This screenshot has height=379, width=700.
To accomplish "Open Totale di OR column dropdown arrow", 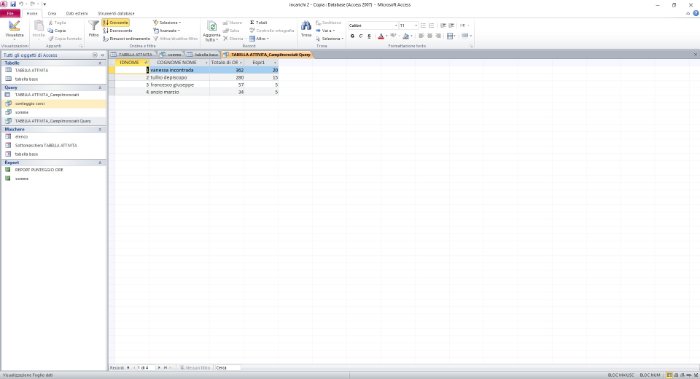I will click(241, 63).
